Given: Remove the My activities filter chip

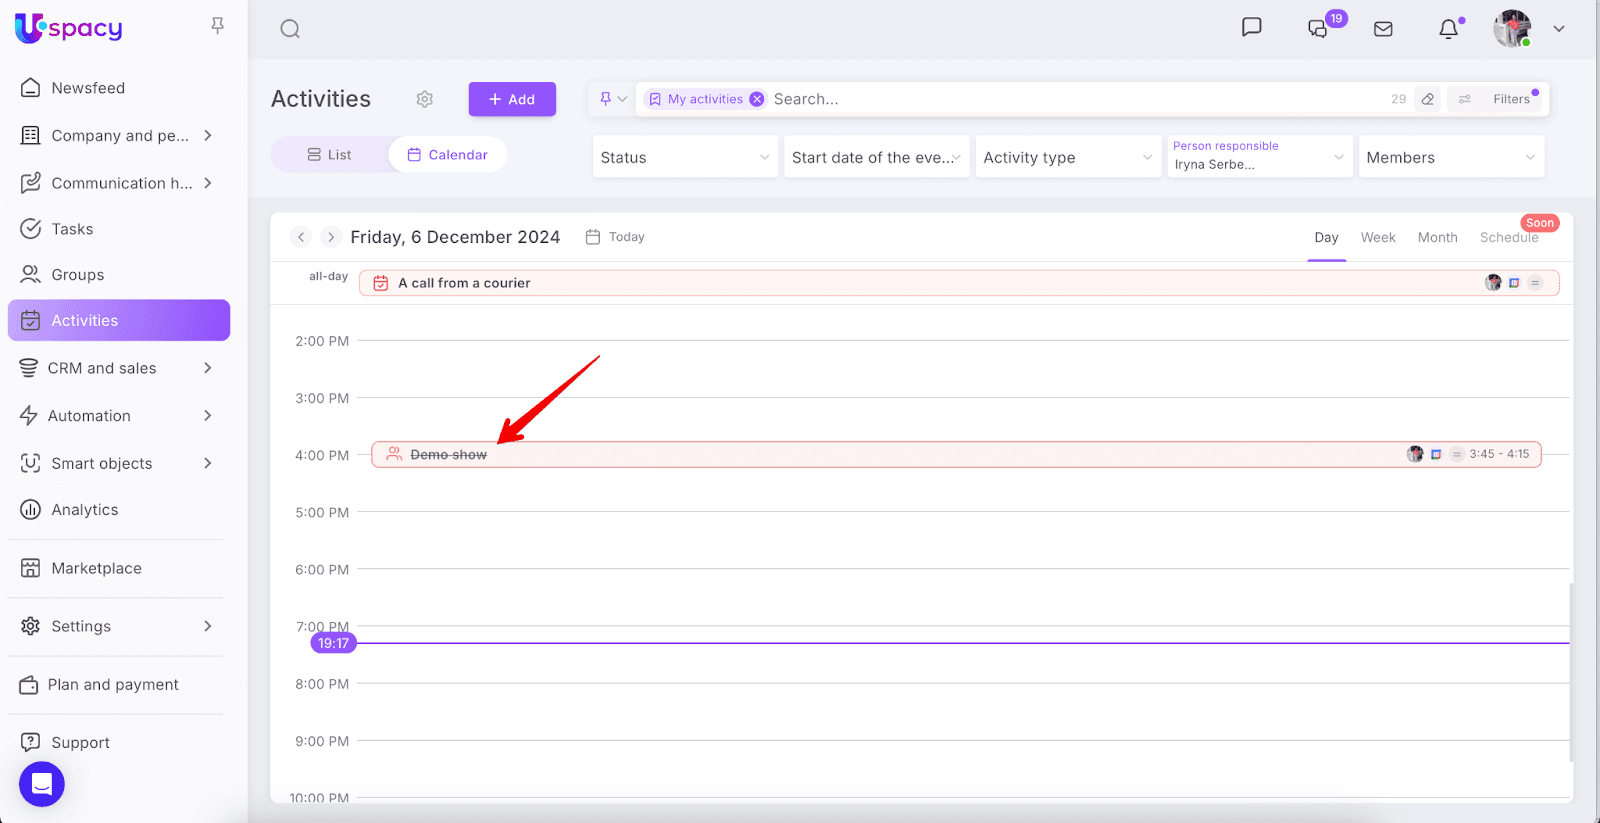Looking at the screenshot, I should [757, 99].
